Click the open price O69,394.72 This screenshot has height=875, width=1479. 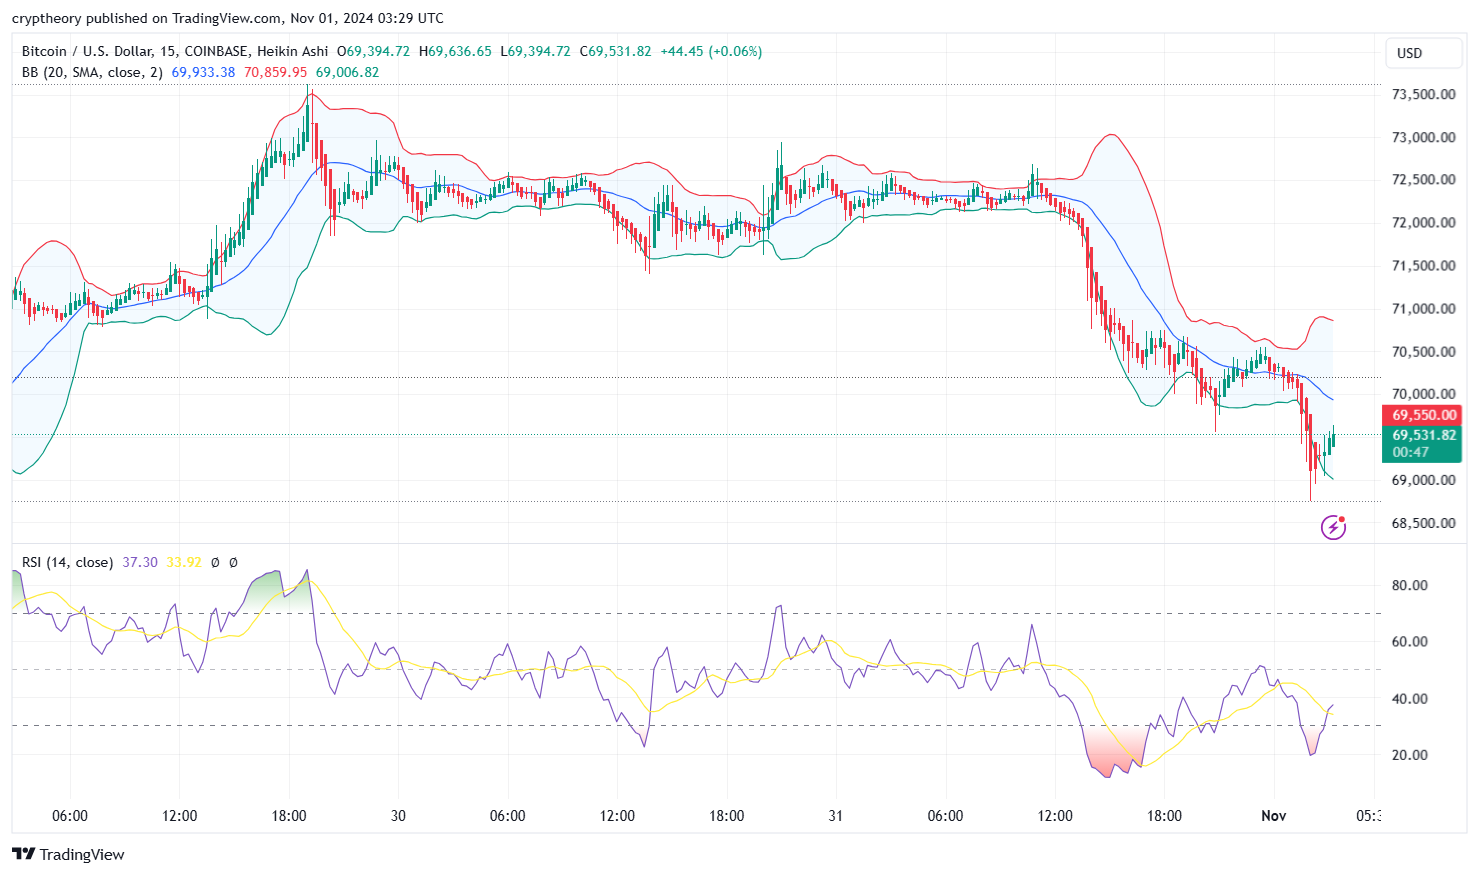tap(373, 51)
